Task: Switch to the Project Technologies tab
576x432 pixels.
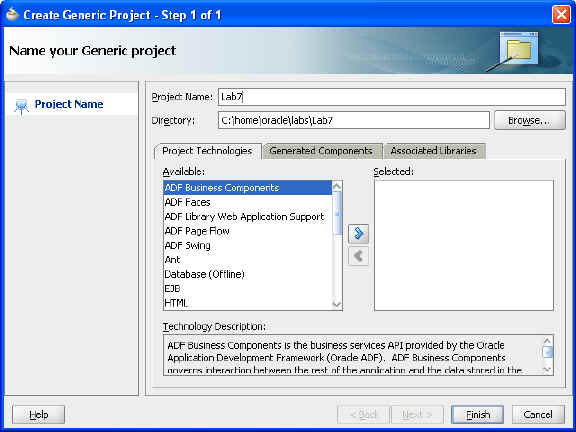Action: [x=208, y=151]
